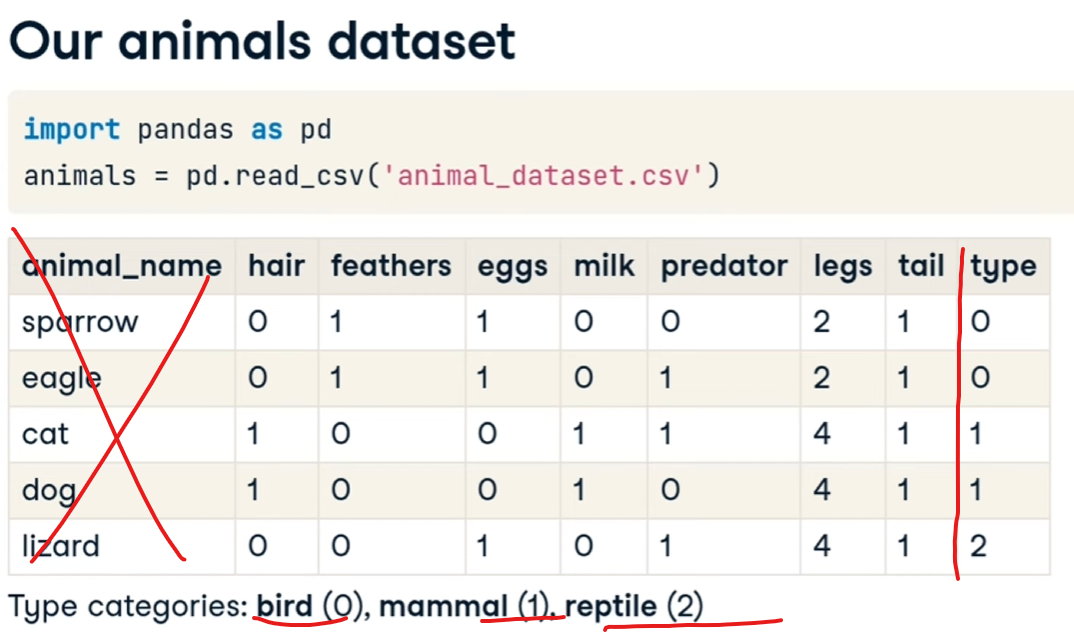Click the bold word reptile in type categories

click(611, 606)
